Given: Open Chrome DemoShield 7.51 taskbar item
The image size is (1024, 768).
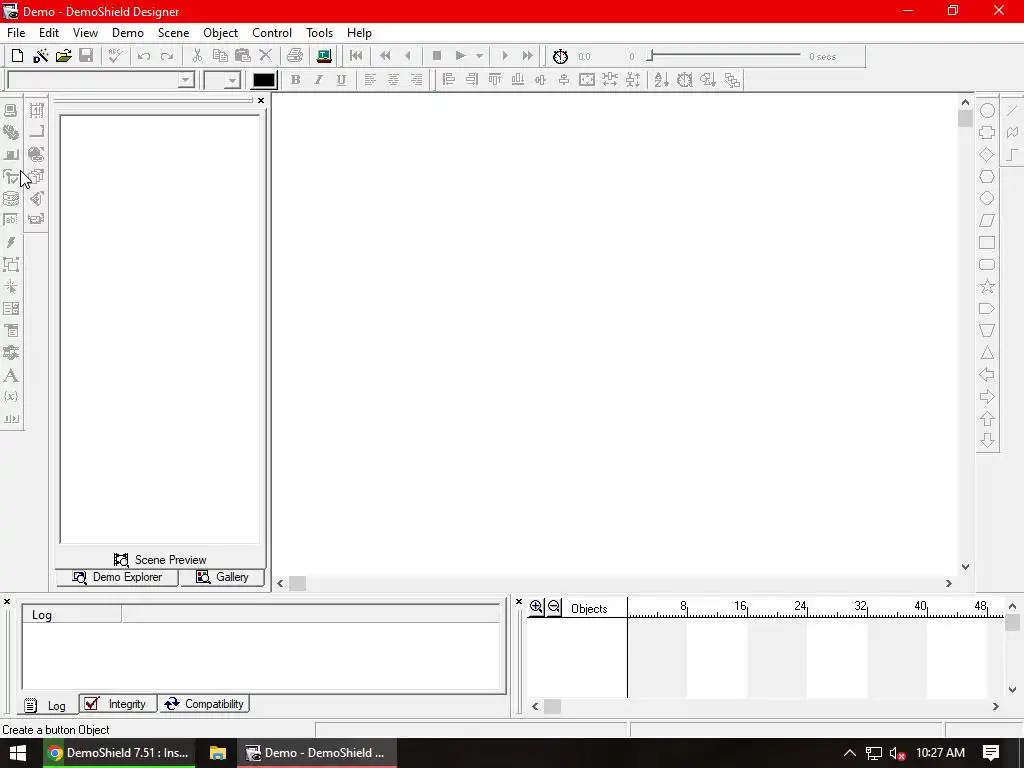Looking at the screenshot, I should [x=120, y=753].
